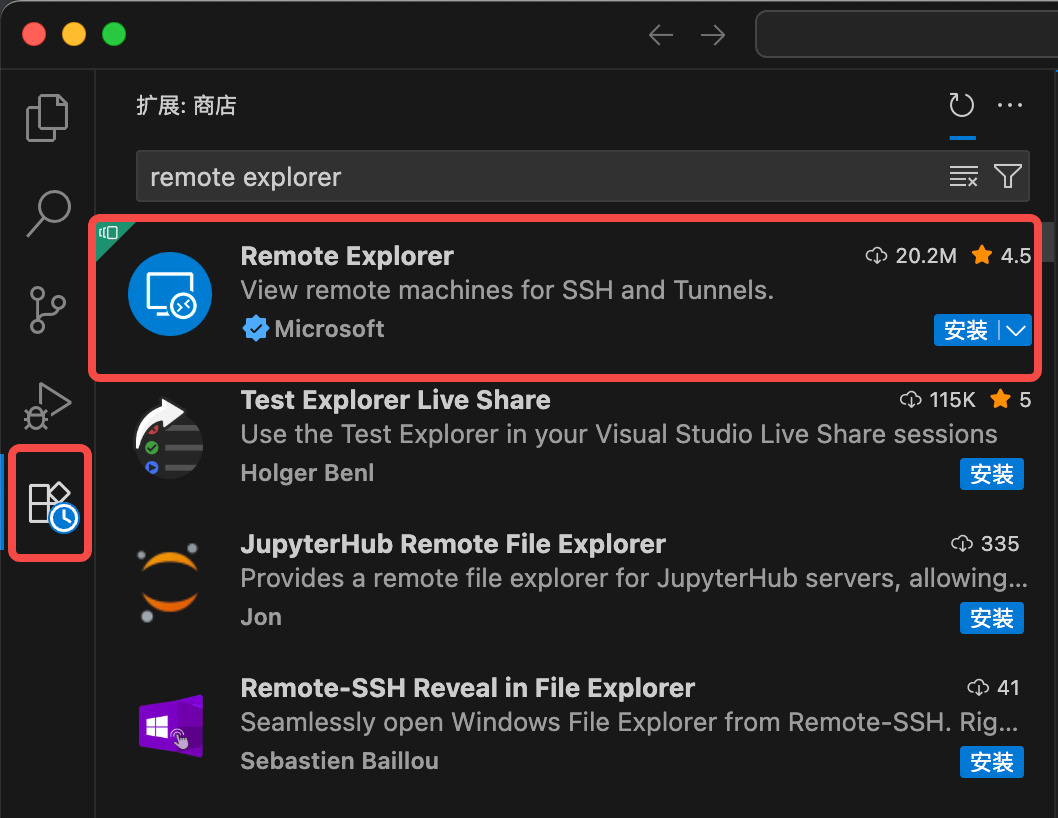Open the Search view in activity bar
Viewport: 1058px width, 818px height.
47,213
